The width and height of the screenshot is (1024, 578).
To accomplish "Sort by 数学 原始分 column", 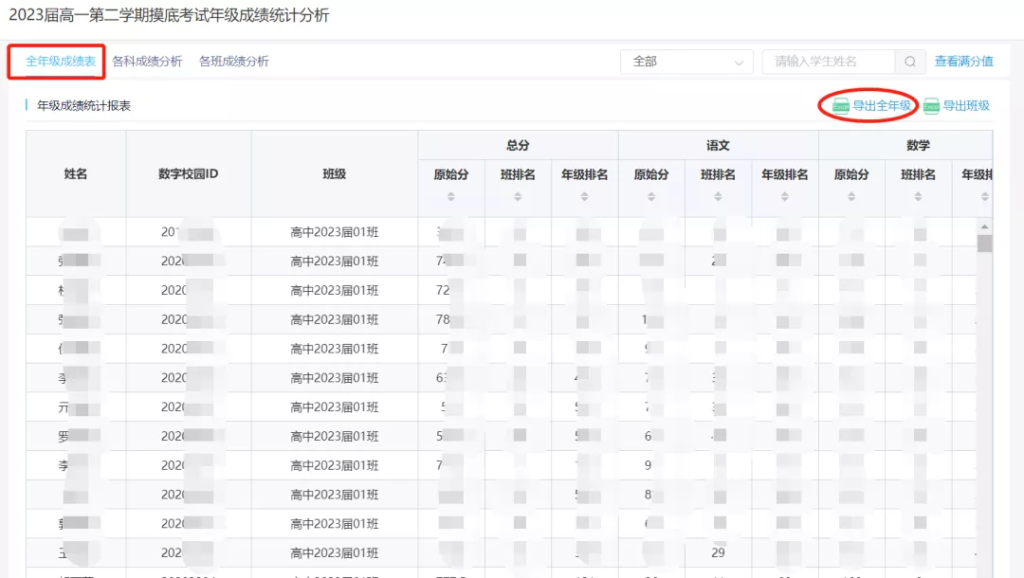I will (x=852, y=197).
